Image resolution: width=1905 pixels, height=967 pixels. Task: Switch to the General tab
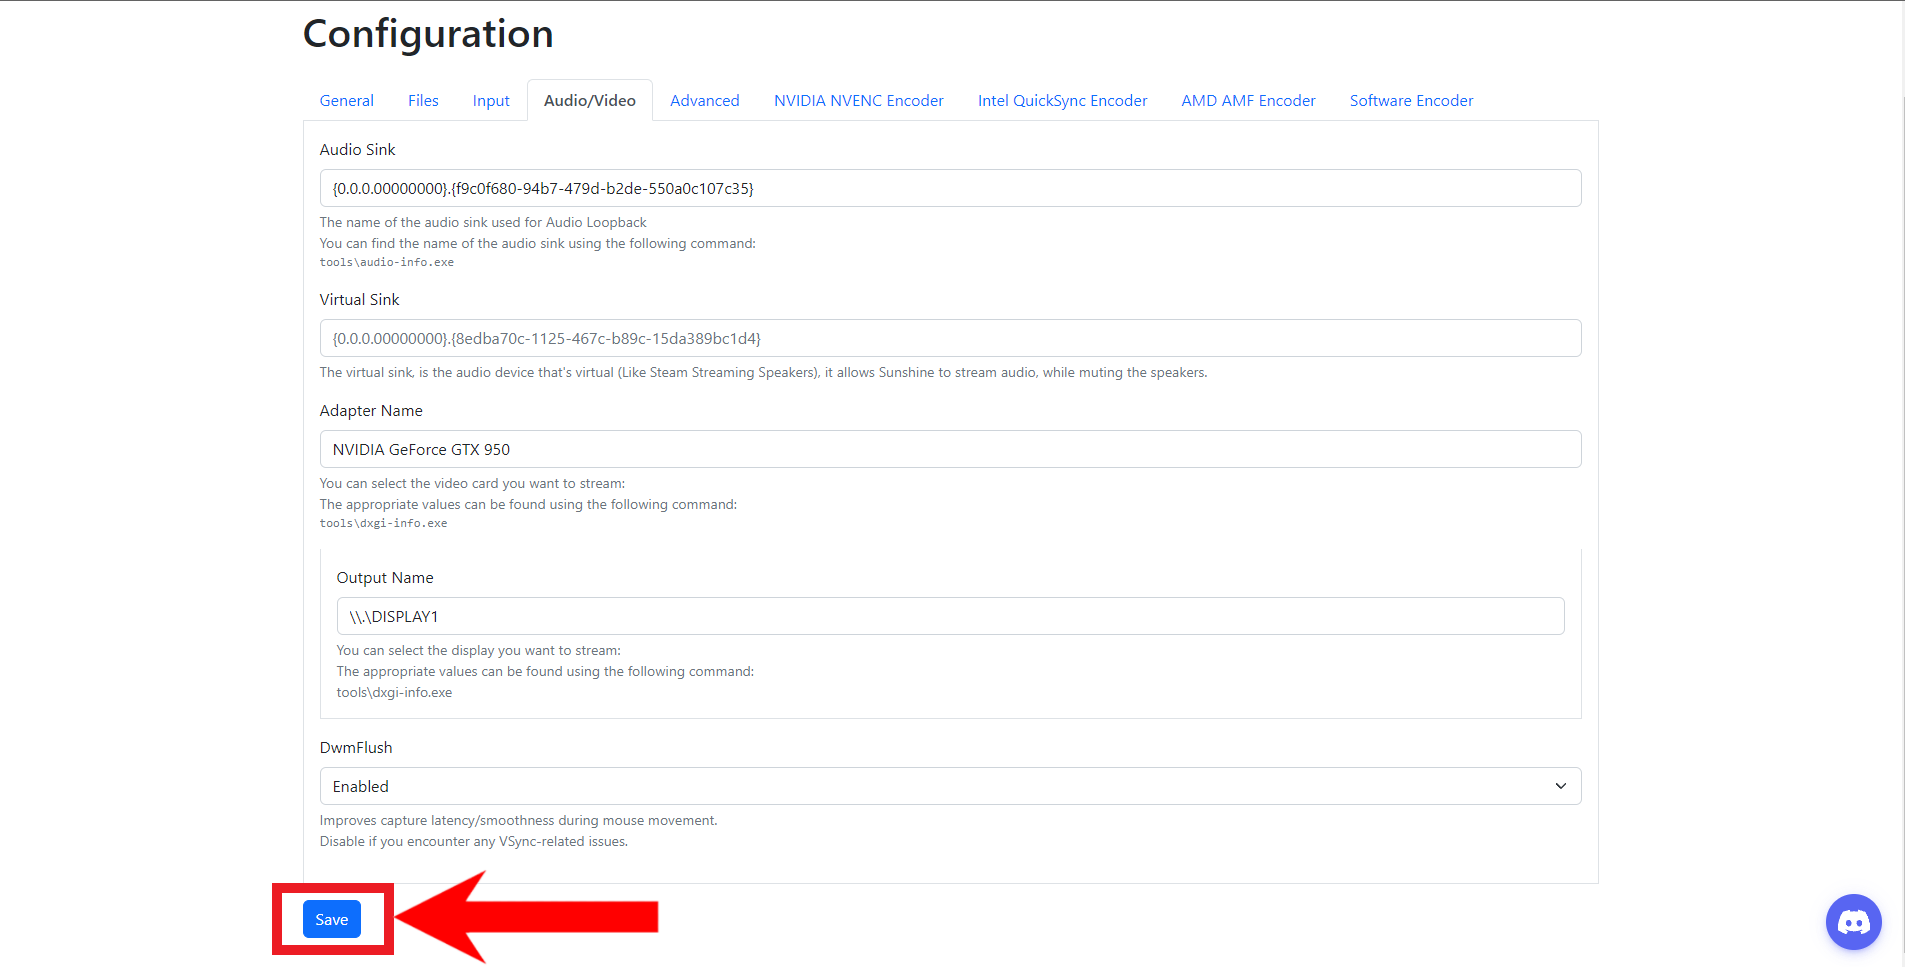click(x=346, y=101)
